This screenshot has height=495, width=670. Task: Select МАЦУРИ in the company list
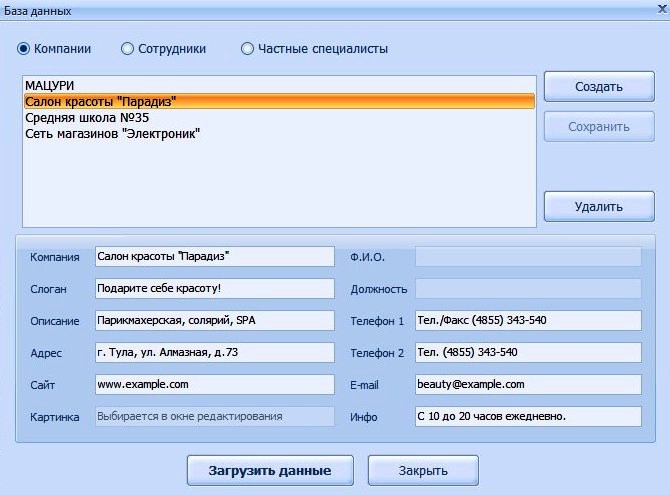(279, 85)
